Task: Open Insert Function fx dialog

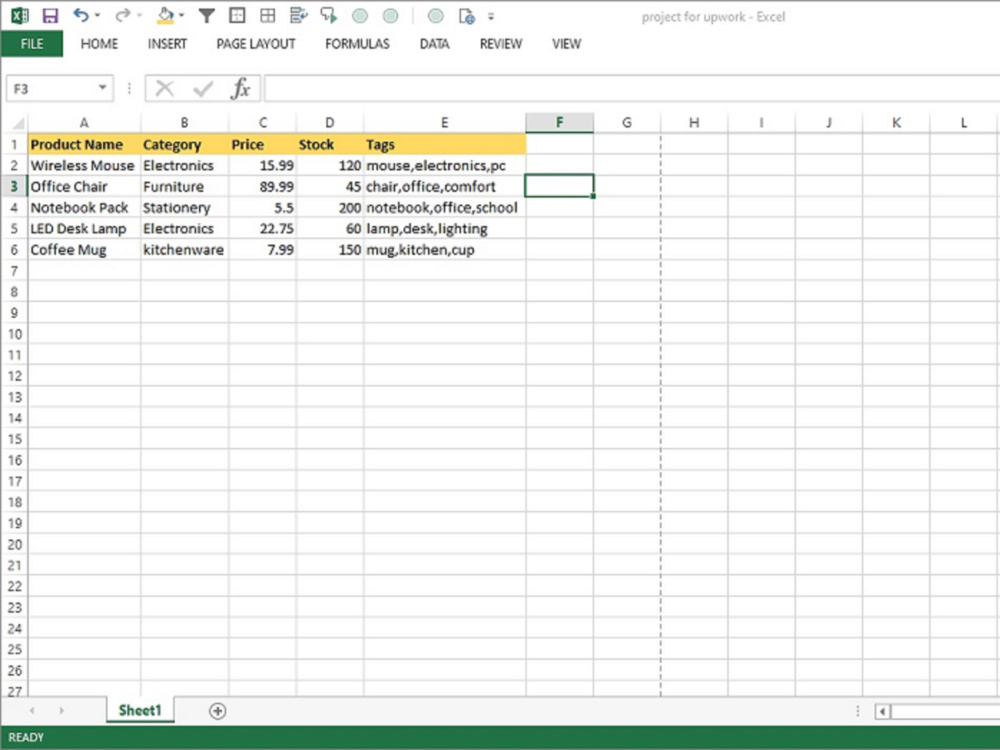Action: (240, 89)
